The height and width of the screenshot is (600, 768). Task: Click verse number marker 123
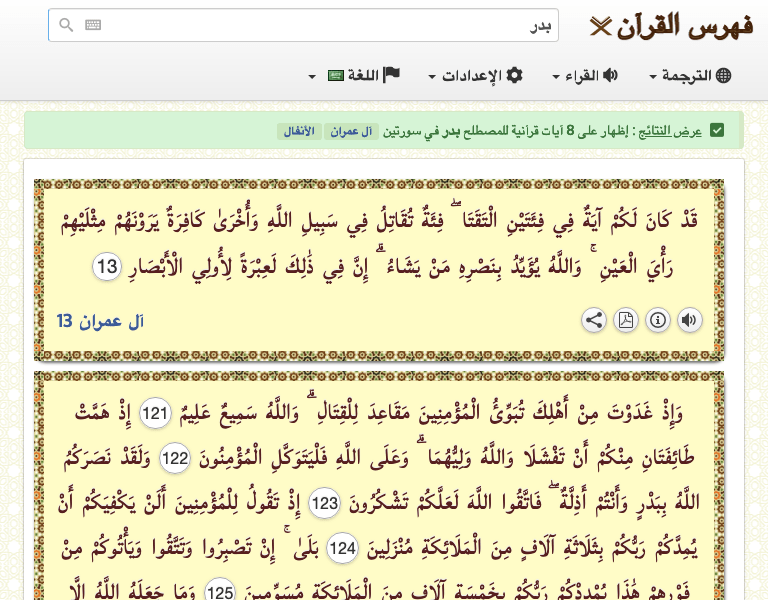(325, 502)
